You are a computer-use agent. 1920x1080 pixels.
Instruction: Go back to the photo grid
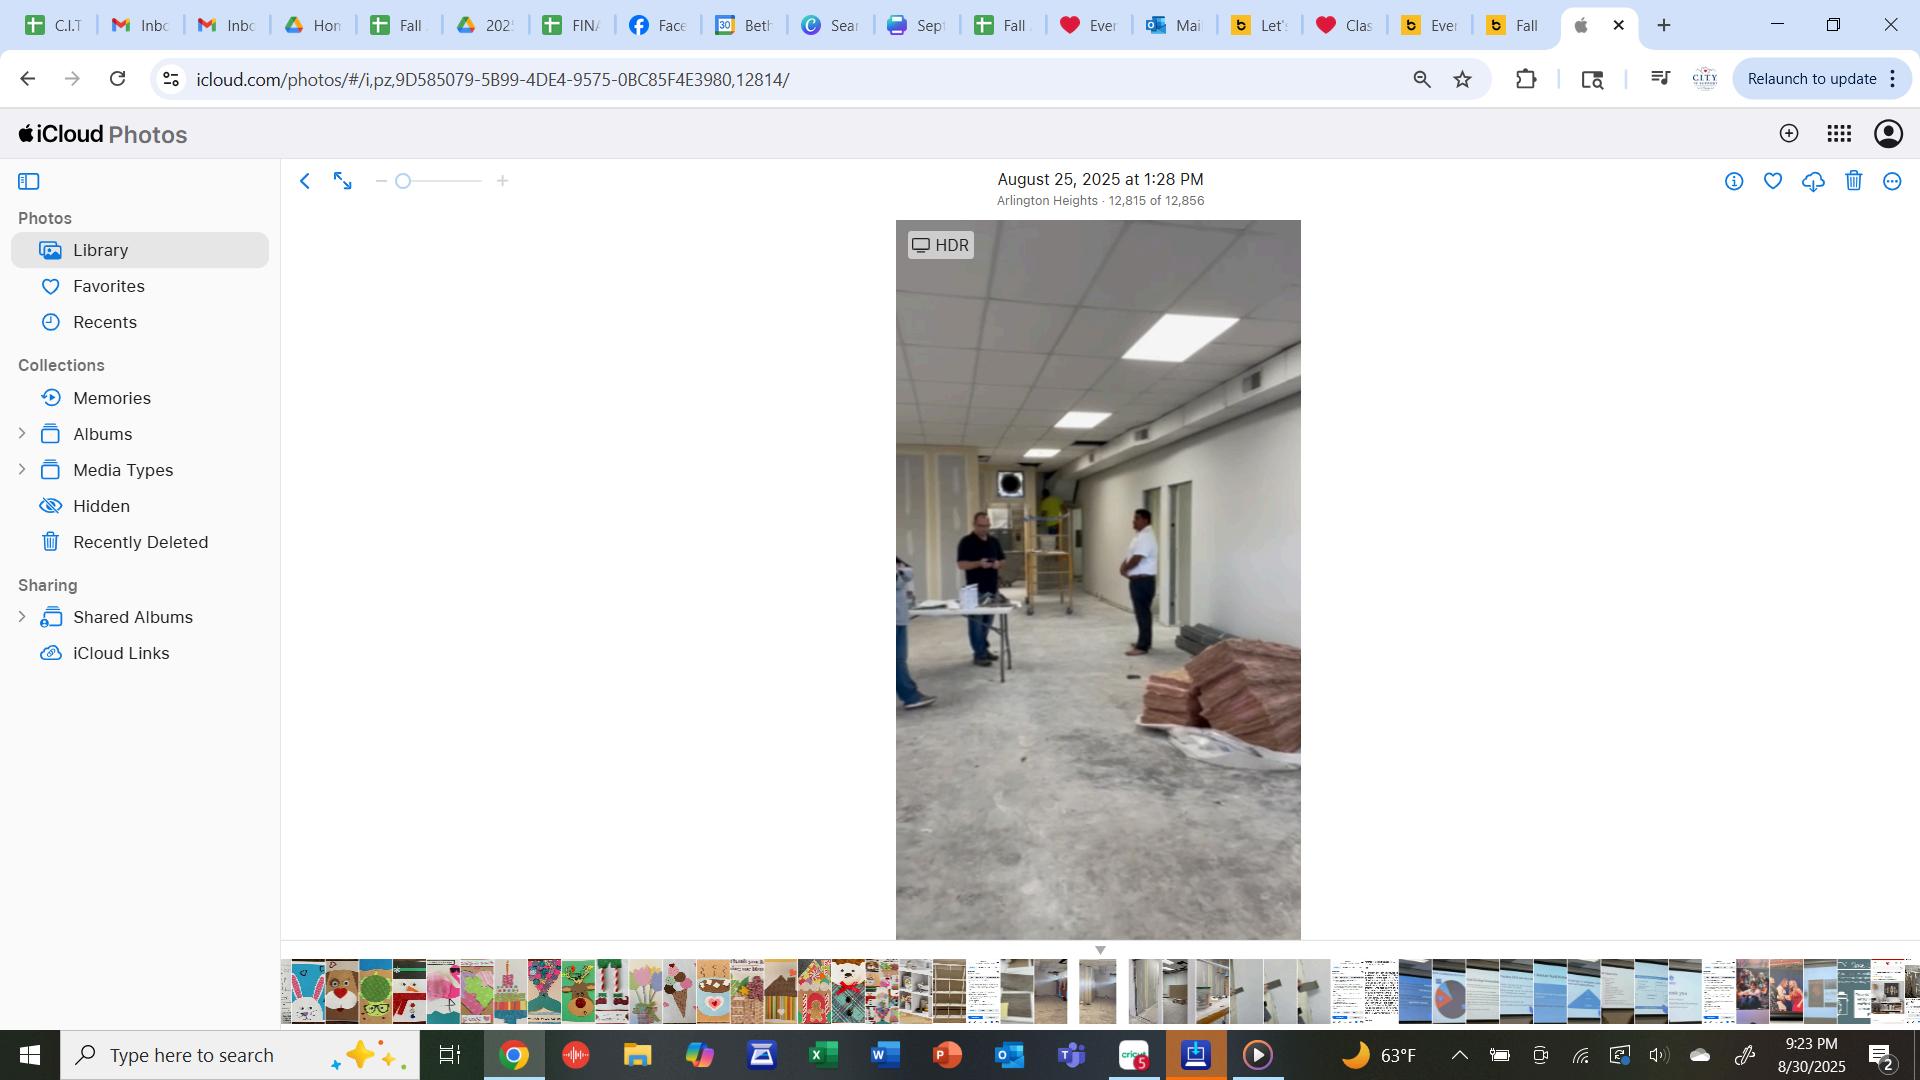click(x=305, y=181)
